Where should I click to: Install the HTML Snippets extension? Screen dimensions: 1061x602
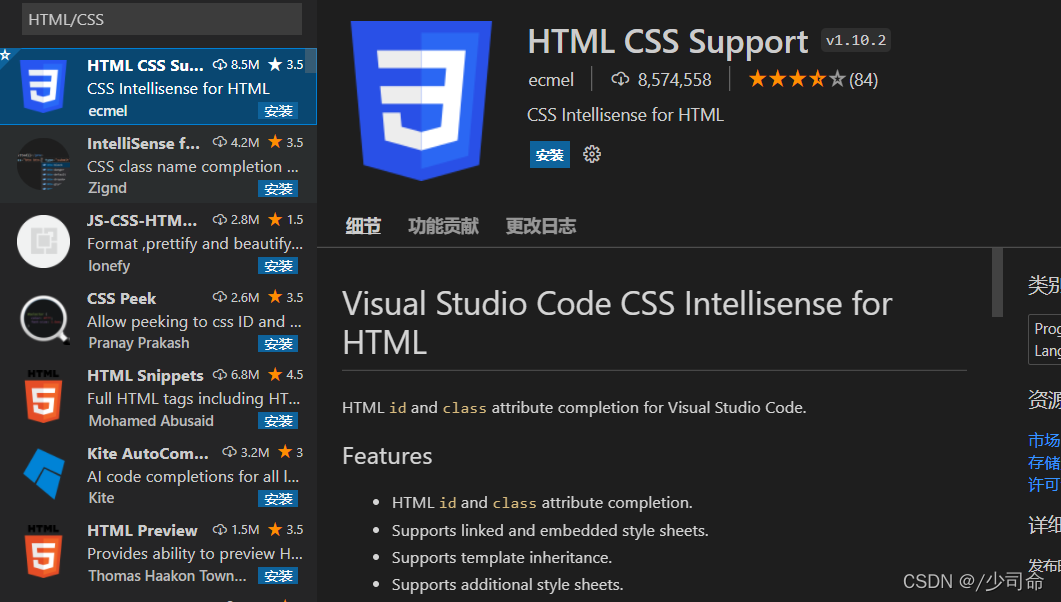click(278, 421)
